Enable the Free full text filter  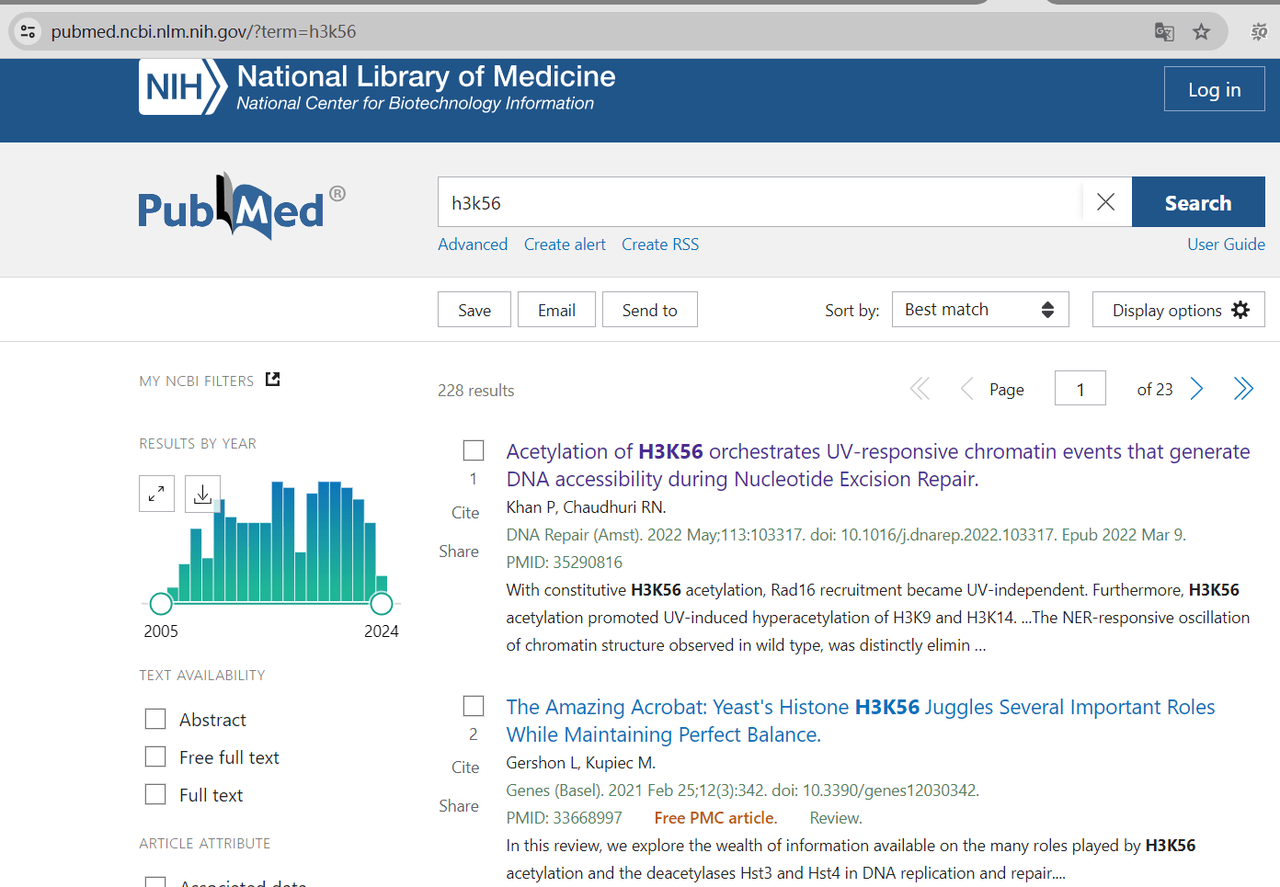[155, 757]
